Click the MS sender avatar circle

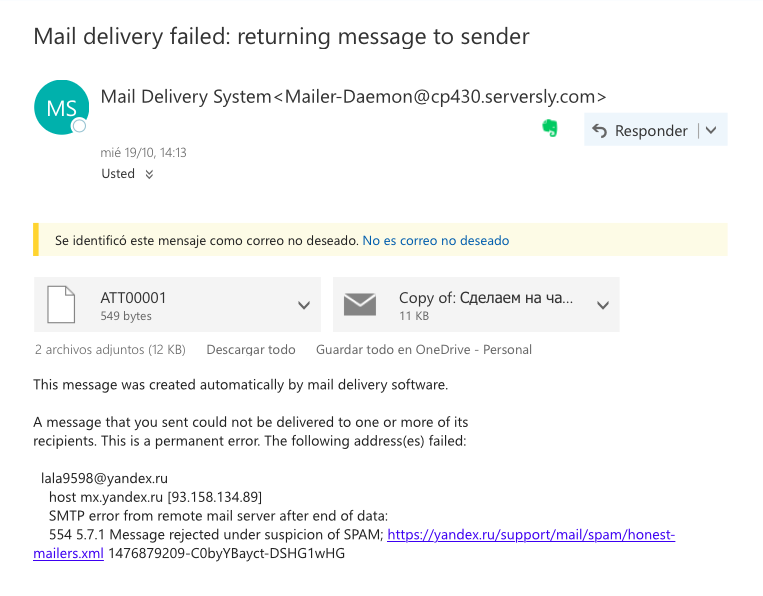coord(61,108)
